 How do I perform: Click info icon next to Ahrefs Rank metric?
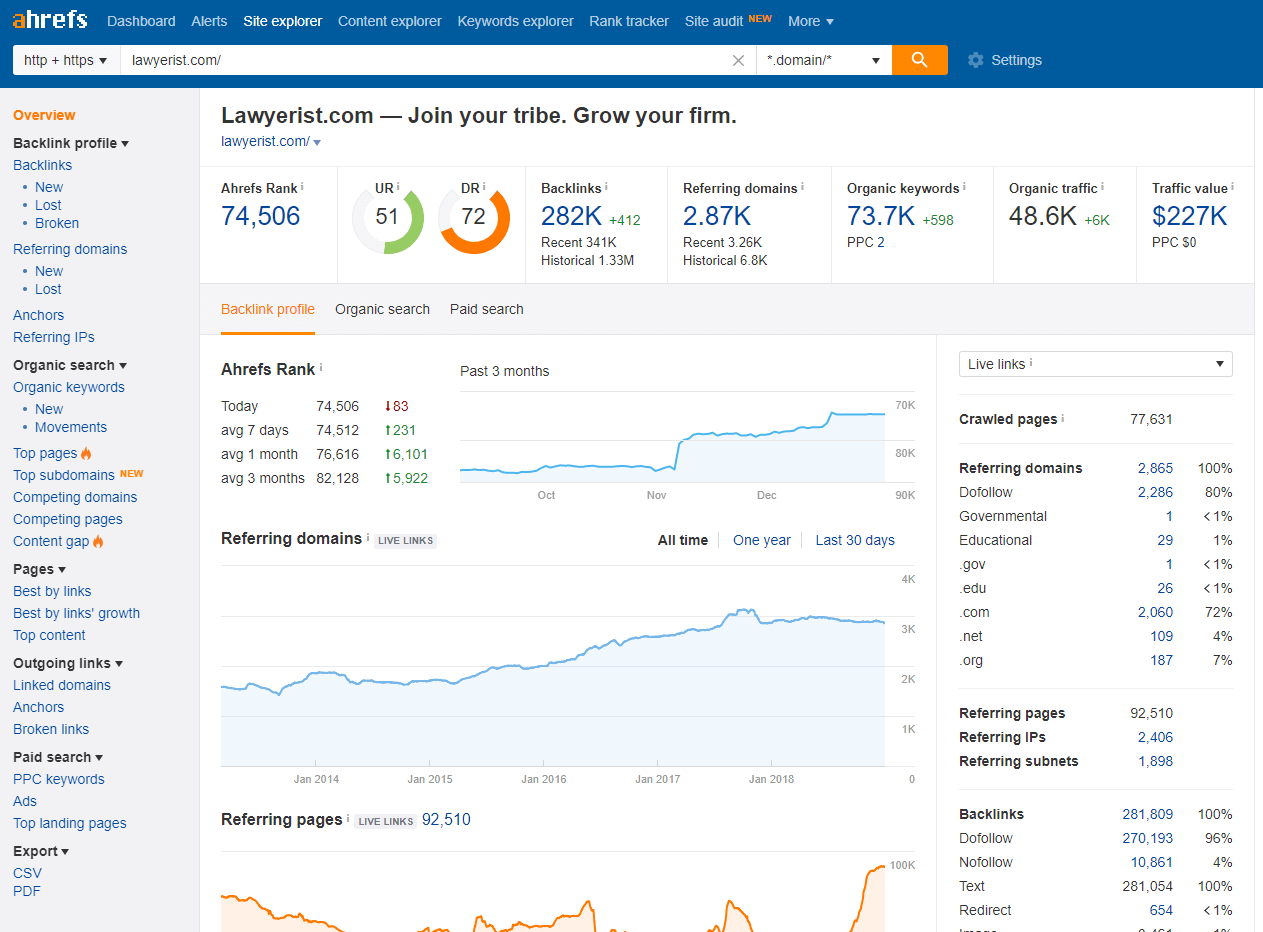pyautogui.click(x=302, y=187)
